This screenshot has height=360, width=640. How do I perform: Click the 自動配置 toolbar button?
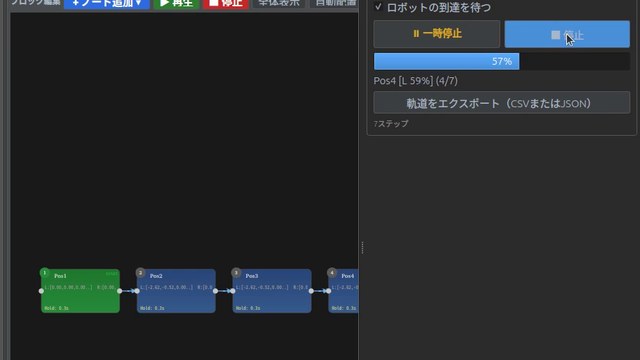[334, 3]
